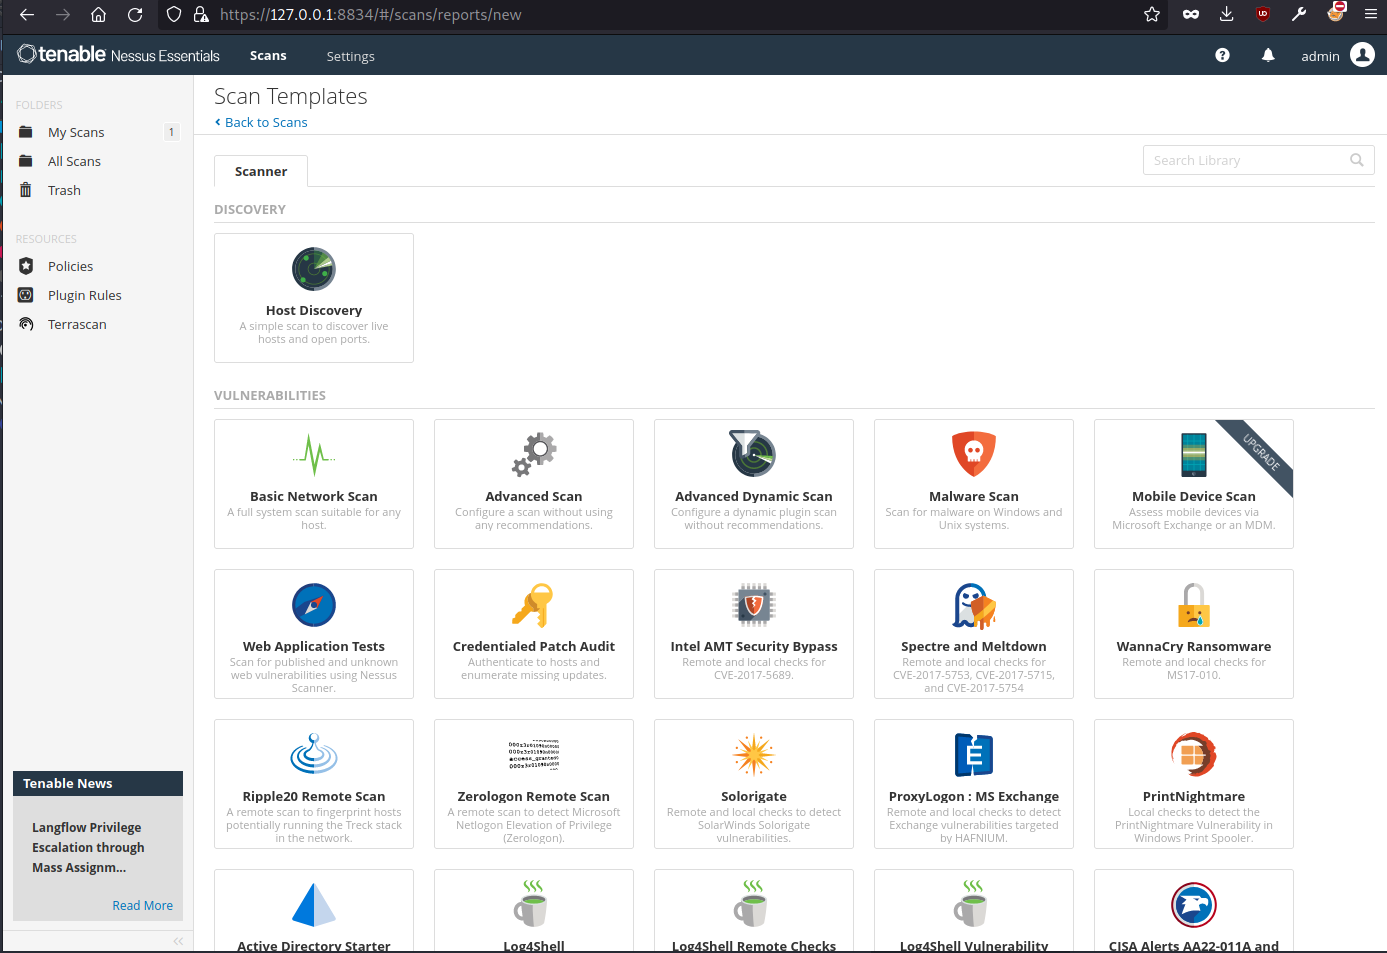The height and width of the screenshot is (953, 1387).
Task: Open the browser hamburger menu
Action: [x=1370, y=15]
